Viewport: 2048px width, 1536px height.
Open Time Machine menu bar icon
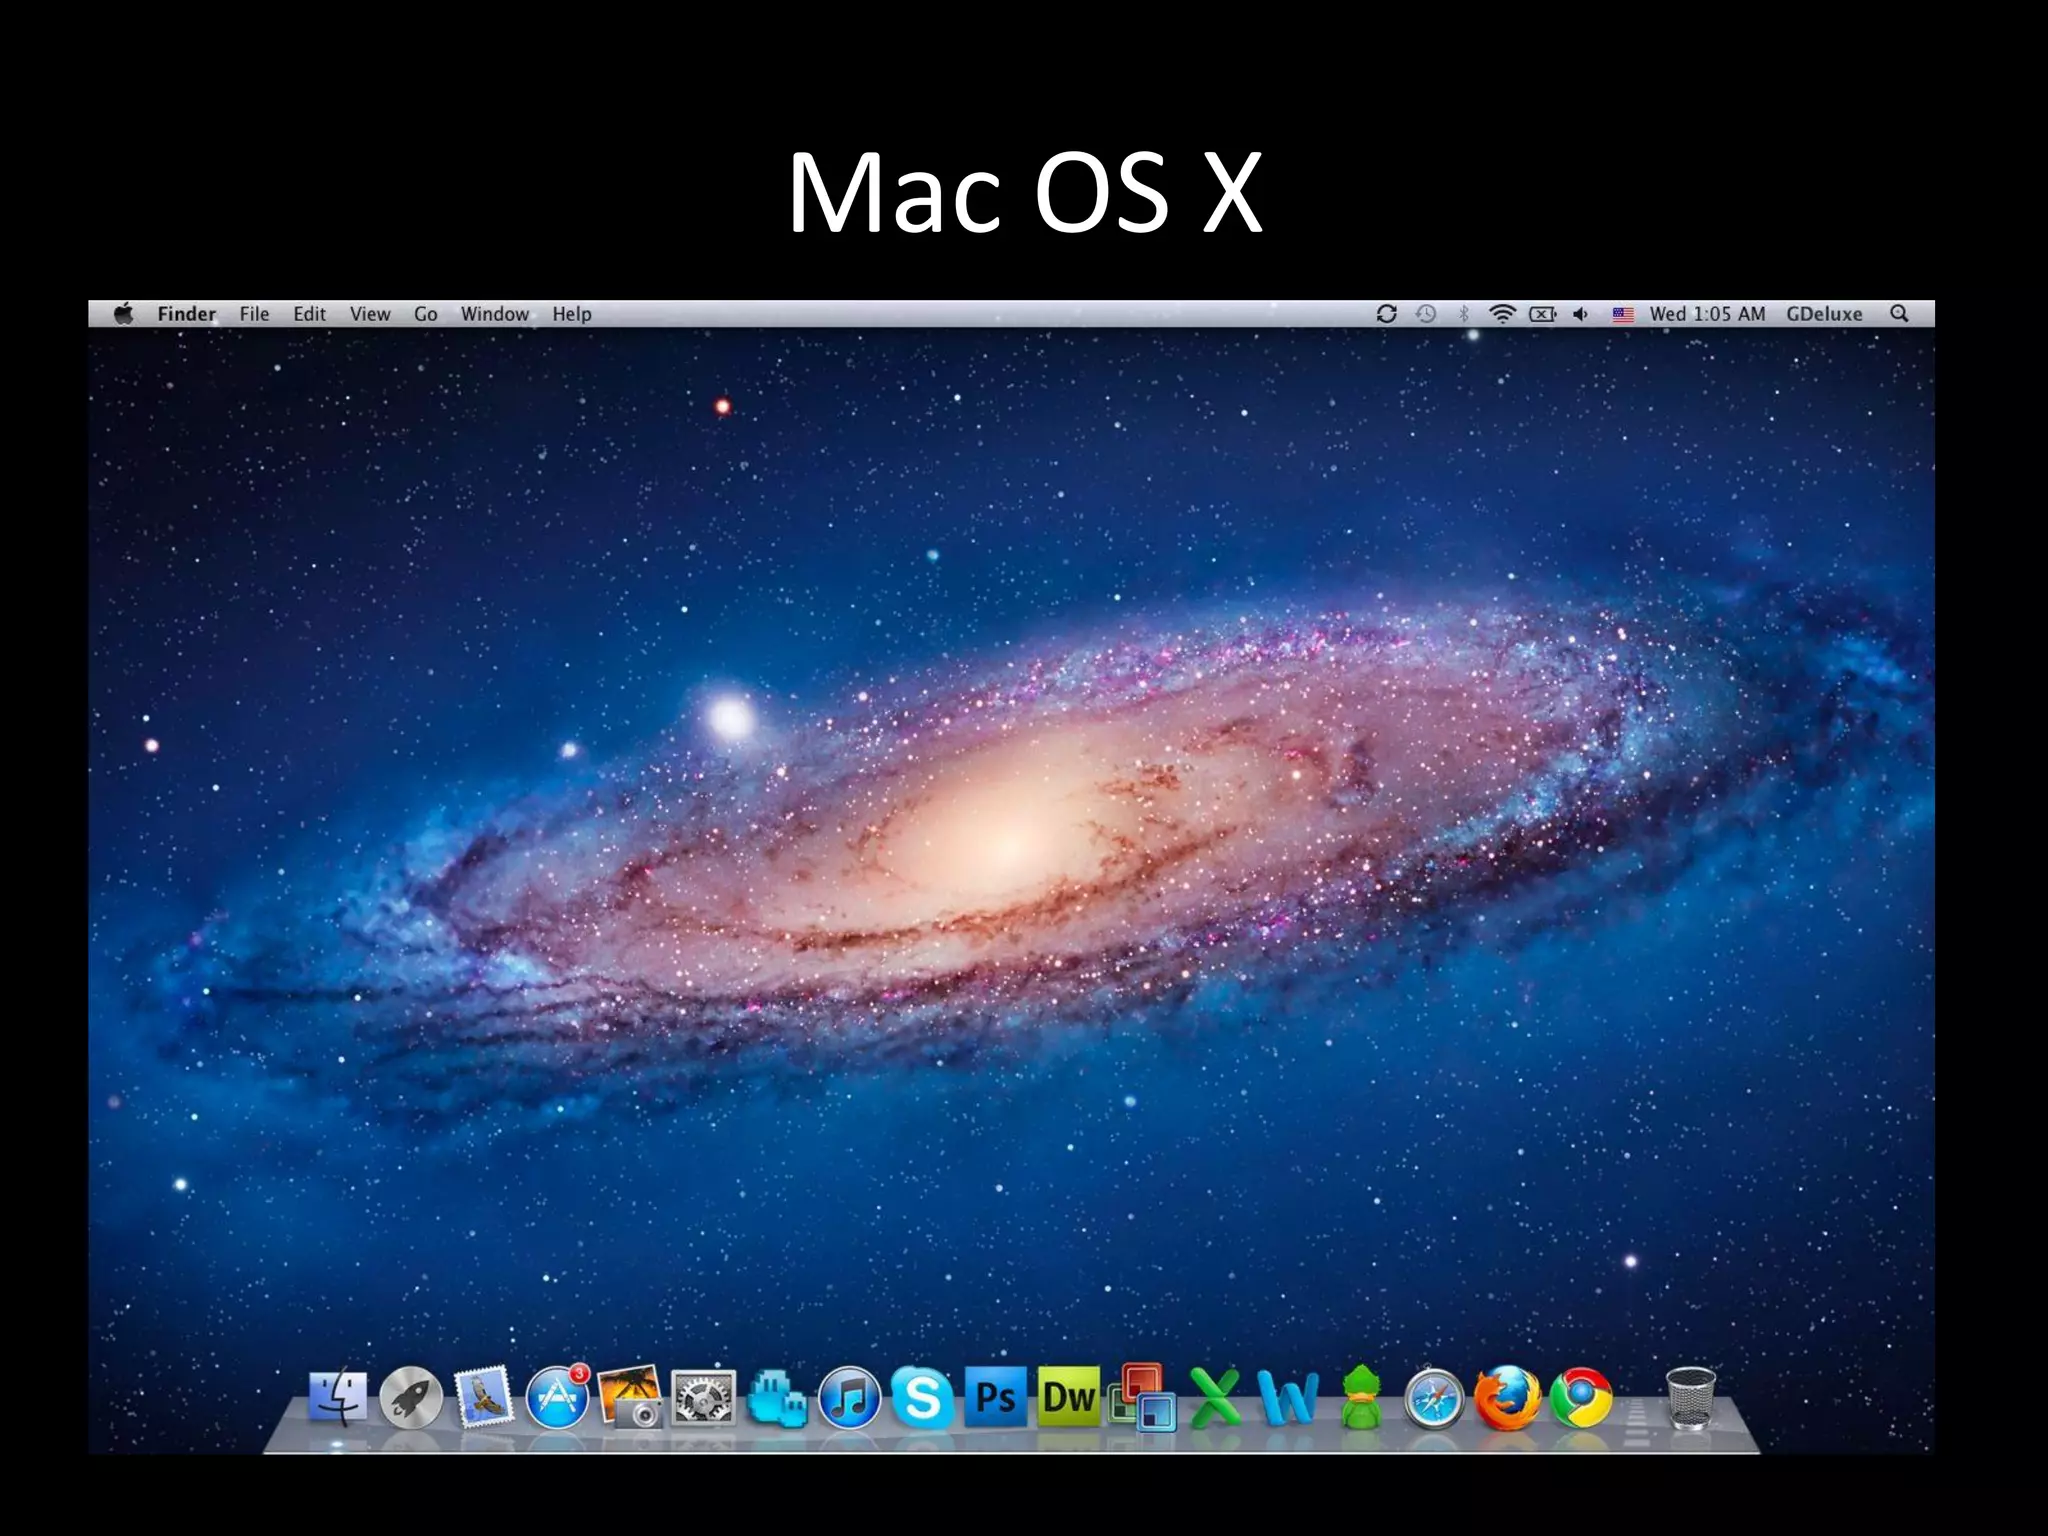click(1426, 314)
